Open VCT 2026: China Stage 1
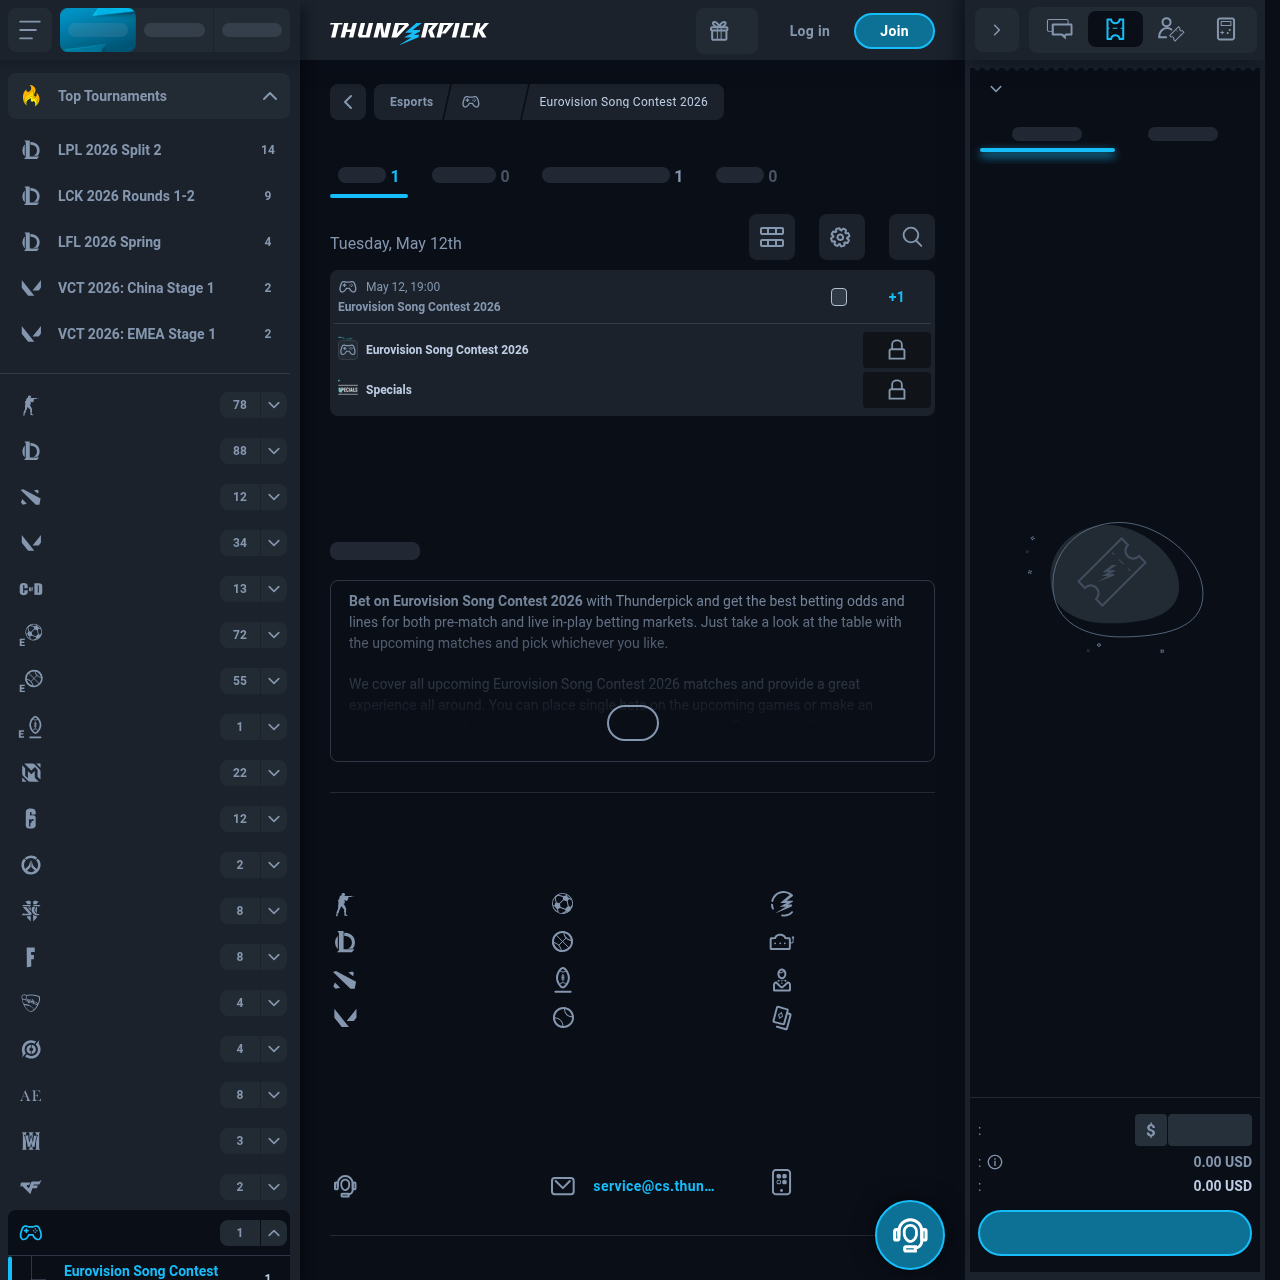The width and height of the screenshot is (1280, 1280). (x=149, y=288)
